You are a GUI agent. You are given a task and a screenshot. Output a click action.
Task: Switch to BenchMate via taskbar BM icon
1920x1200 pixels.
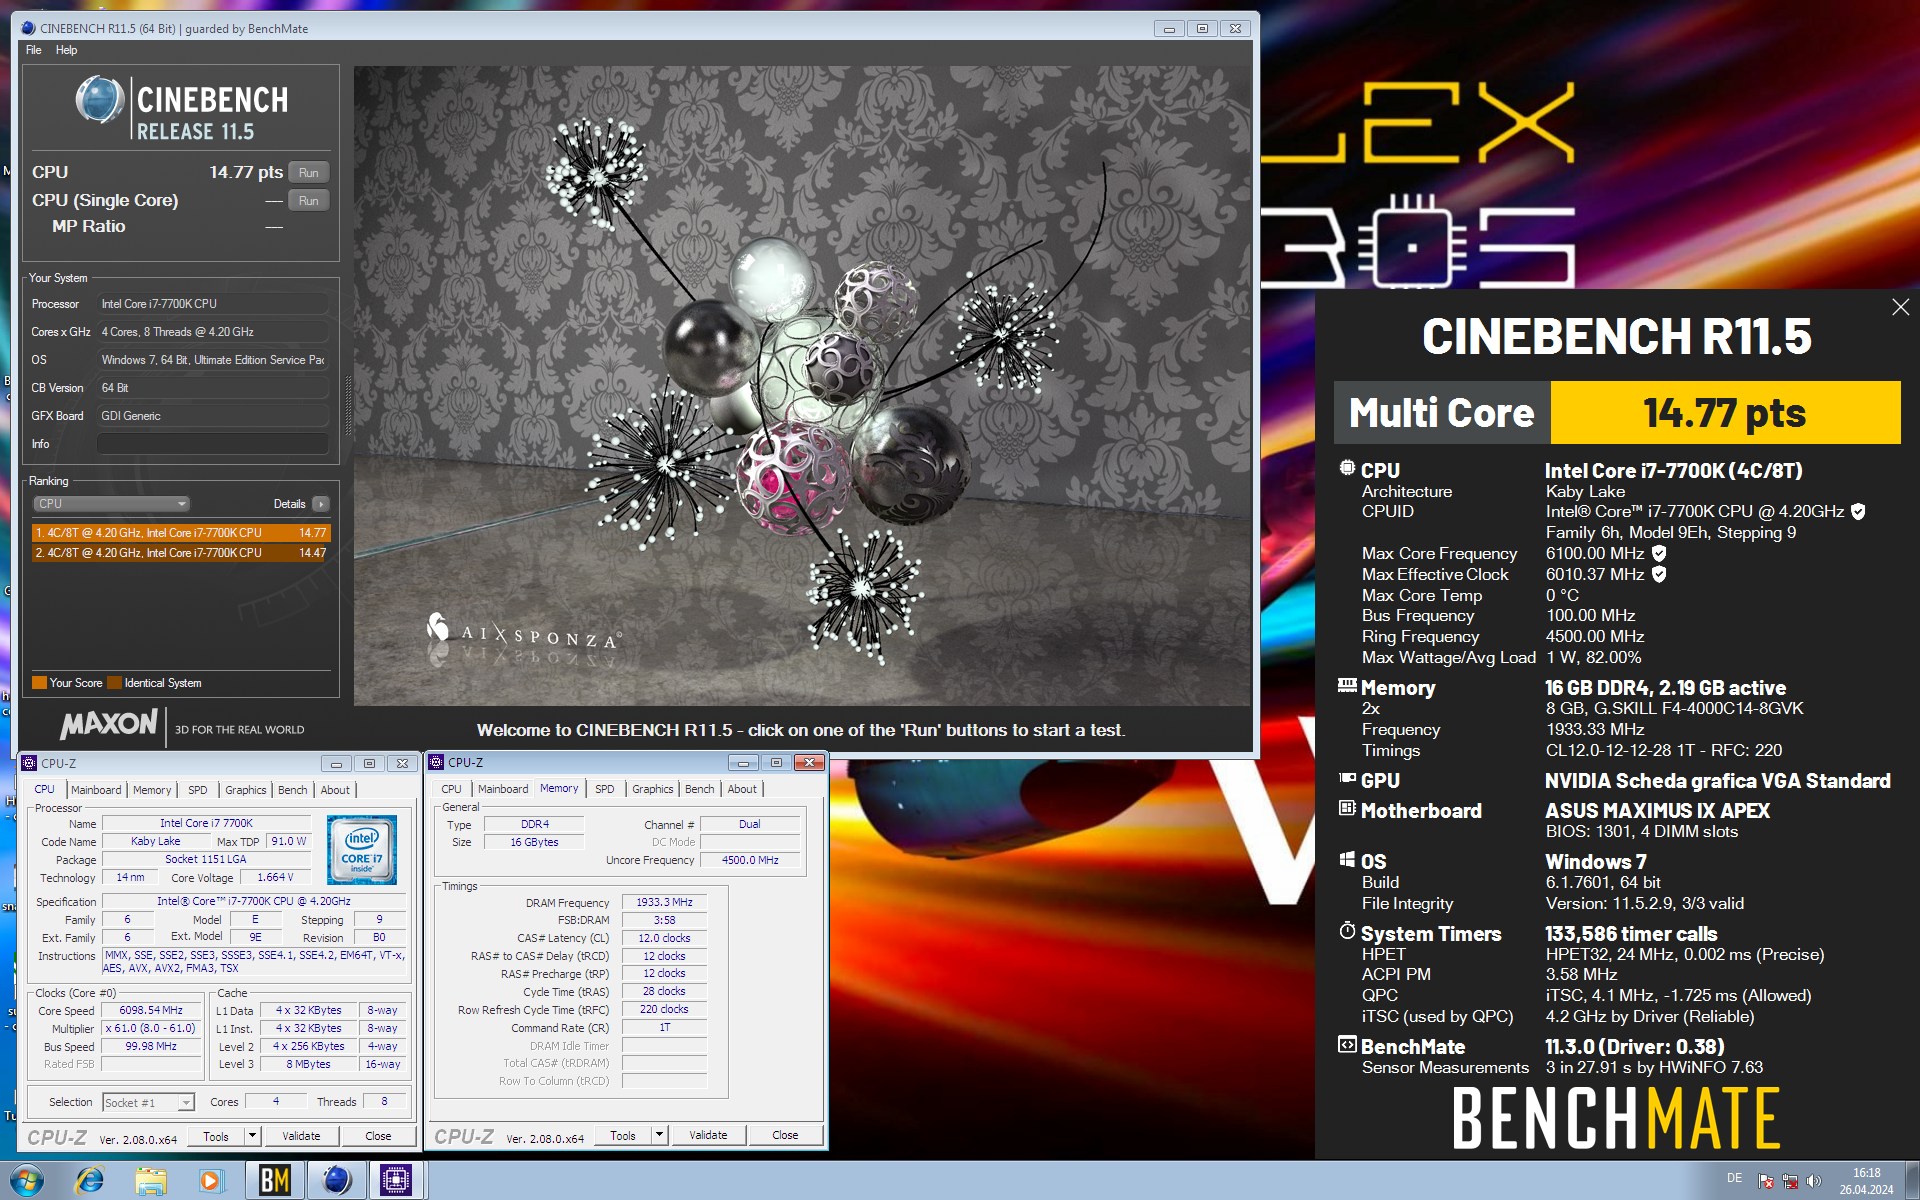[x=274, y=1181]
